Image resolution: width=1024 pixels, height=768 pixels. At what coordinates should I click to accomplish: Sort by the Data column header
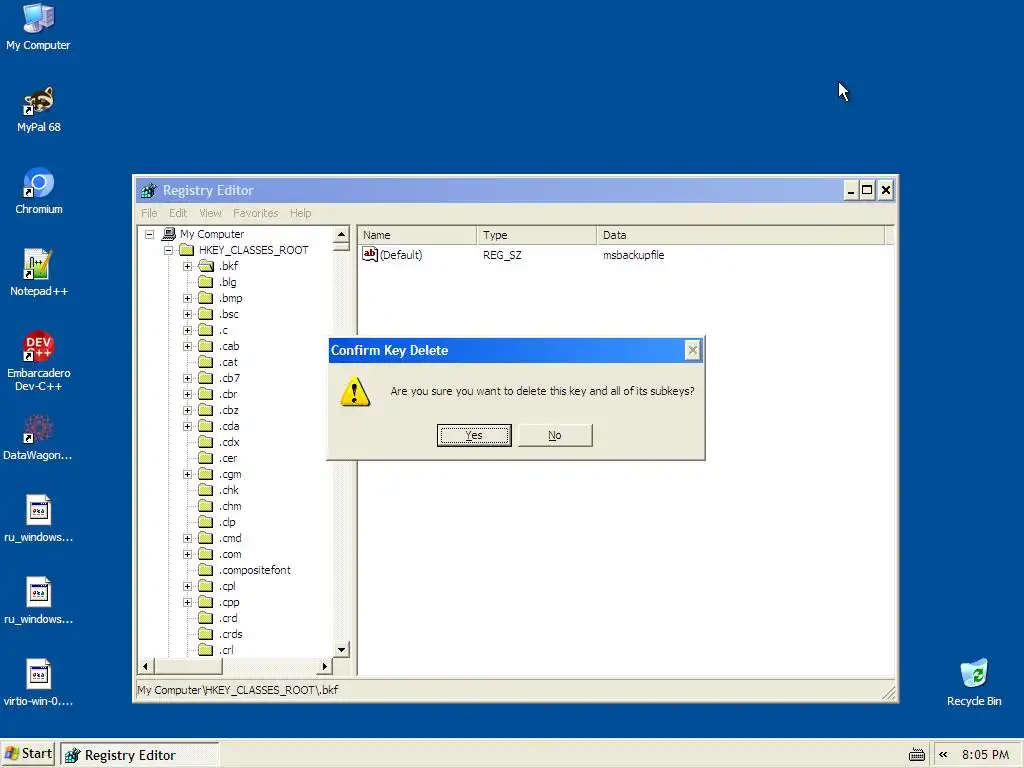pyautogui.click(x=741, y=235)
